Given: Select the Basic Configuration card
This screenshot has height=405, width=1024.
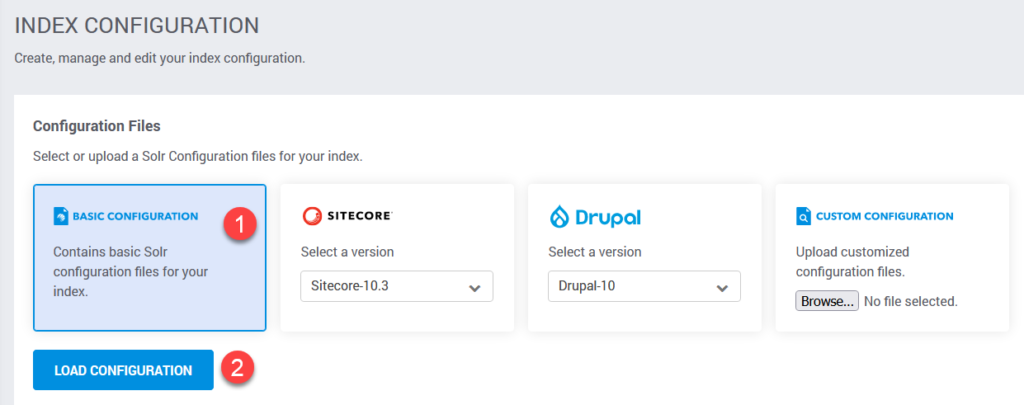Looking at the screenshot, I should (150, 257).
